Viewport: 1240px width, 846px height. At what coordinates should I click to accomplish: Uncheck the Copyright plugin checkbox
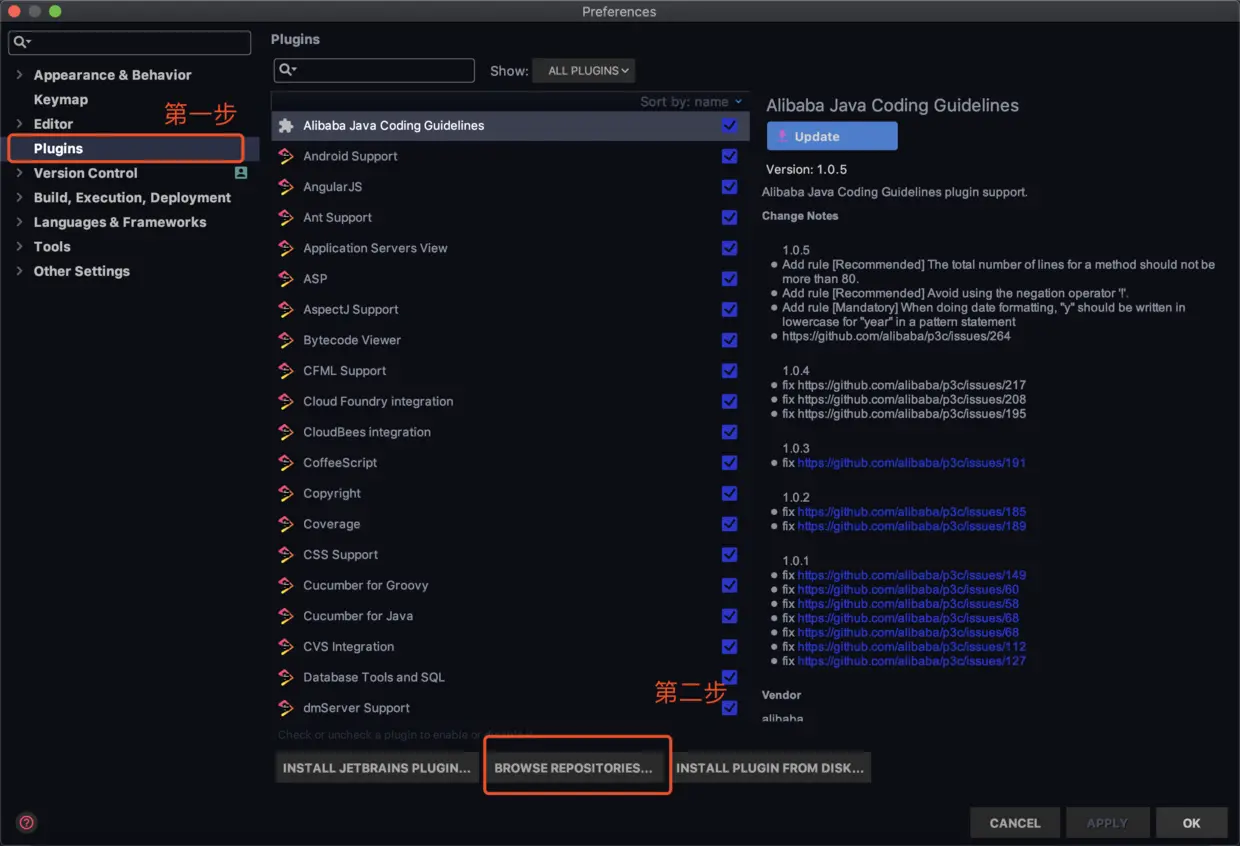tap(729, 494)
